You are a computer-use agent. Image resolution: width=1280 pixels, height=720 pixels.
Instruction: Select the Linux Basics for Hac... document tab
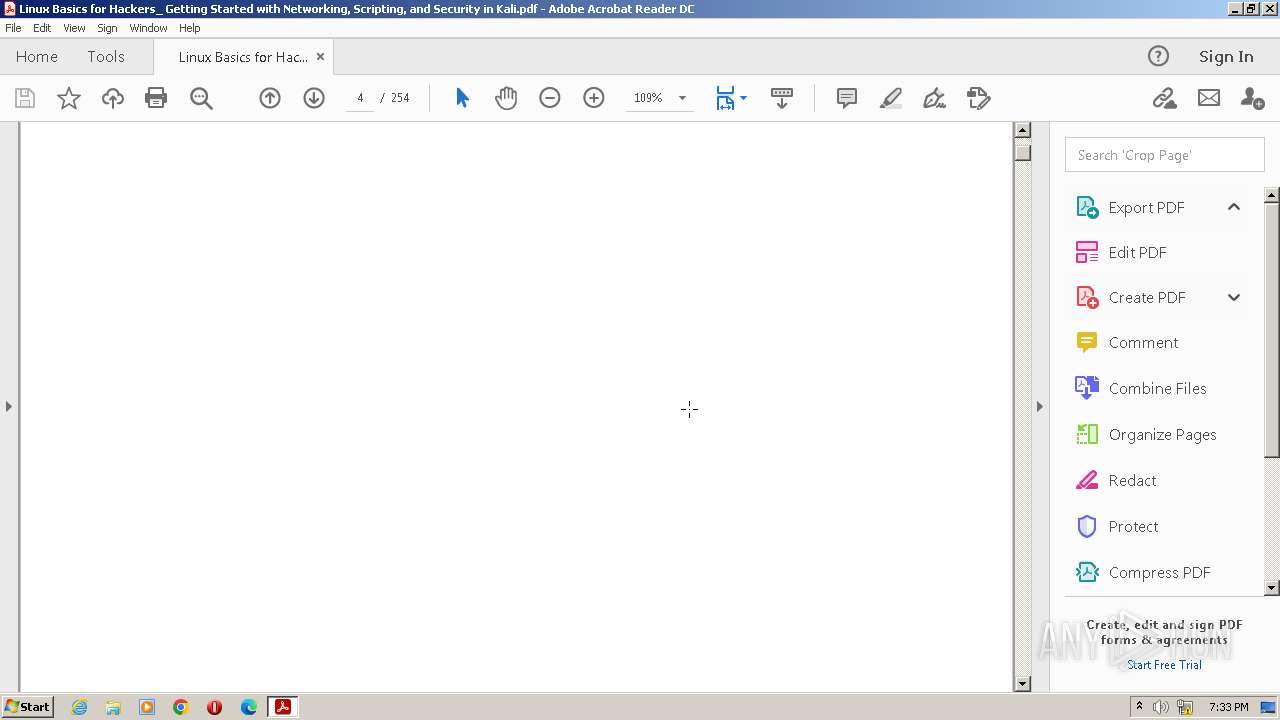pos(243,57)
